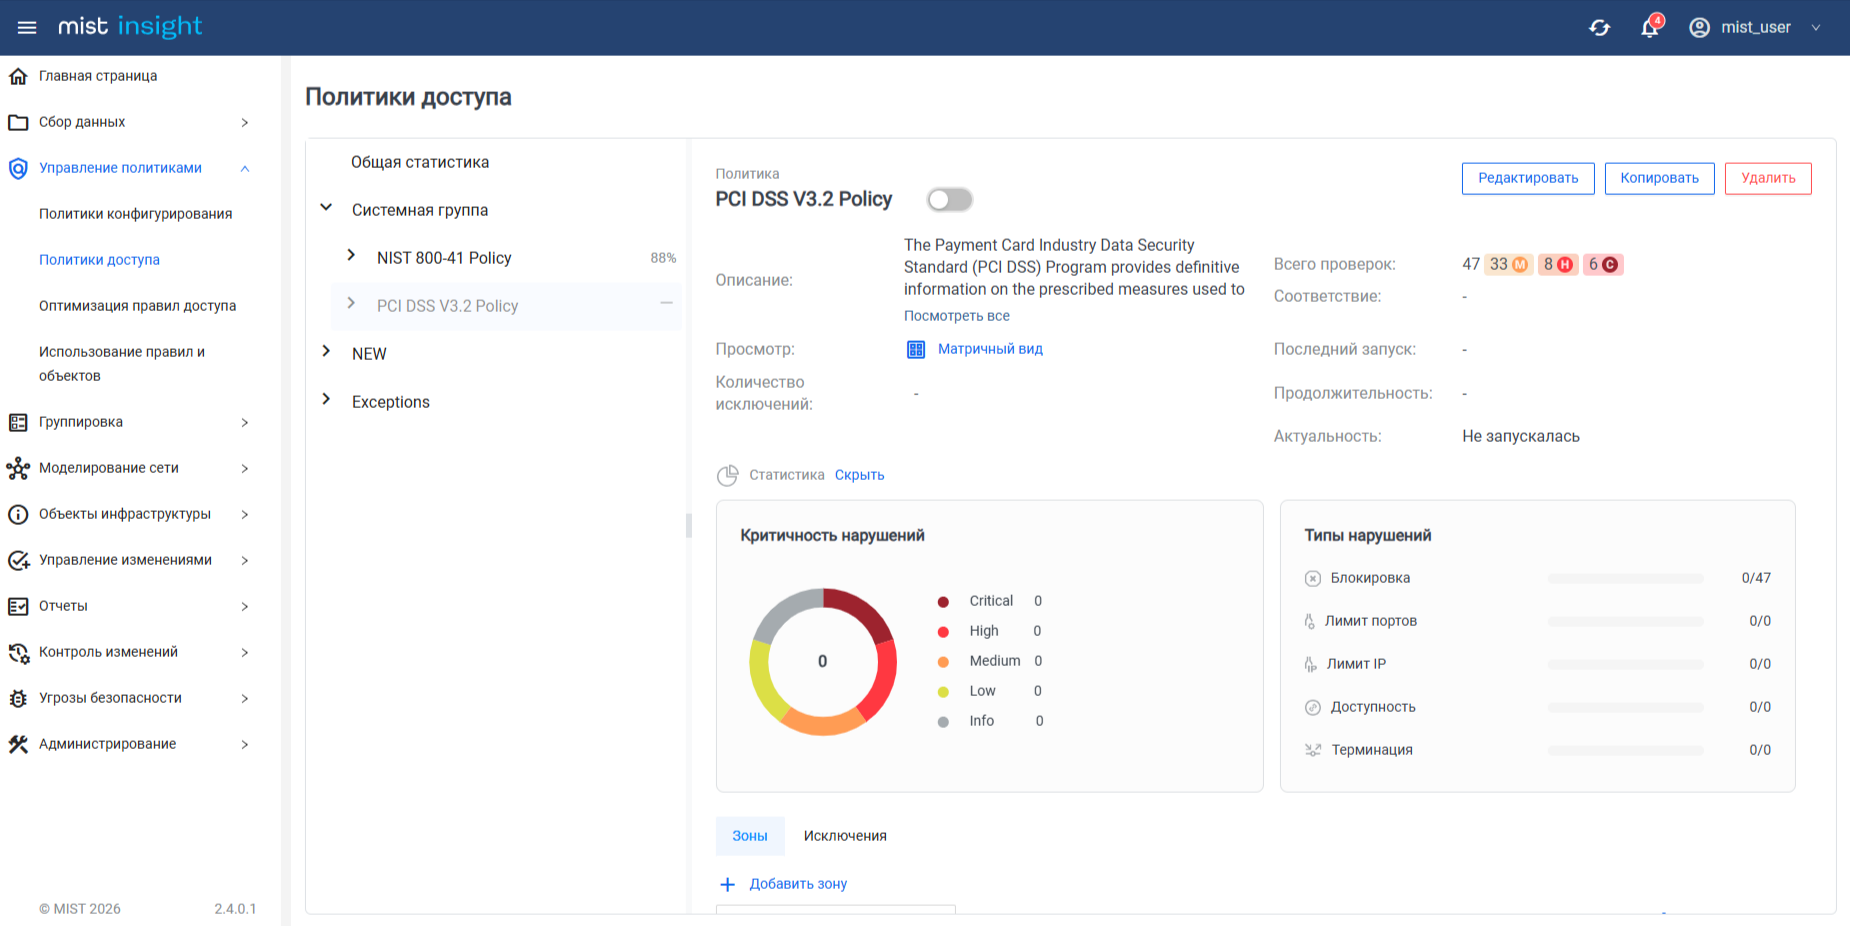The width and height of the screenshot is (1850, 926).
Task: Expand the NIST 800-41 Policy node
Action: pos(351,255)
